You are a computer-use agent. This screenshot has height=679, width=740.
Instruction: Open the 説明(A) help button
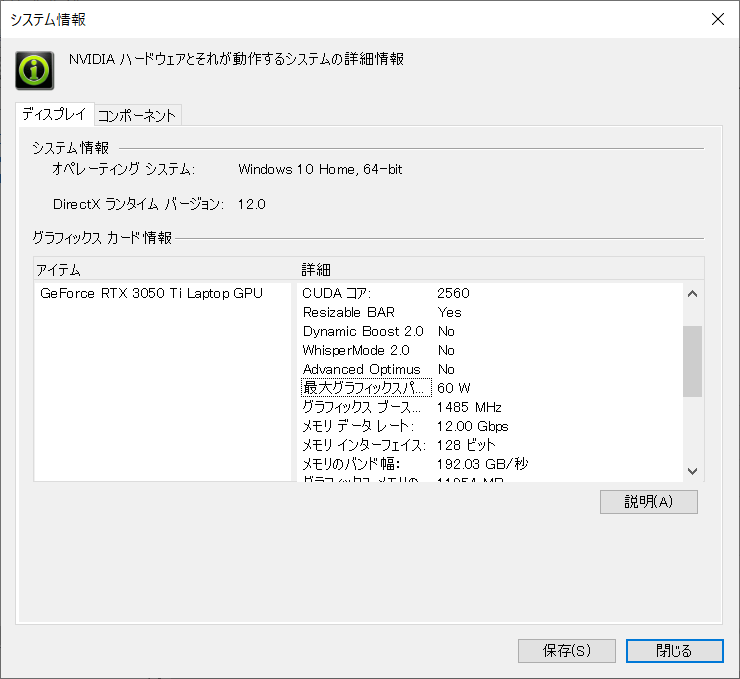648,502
